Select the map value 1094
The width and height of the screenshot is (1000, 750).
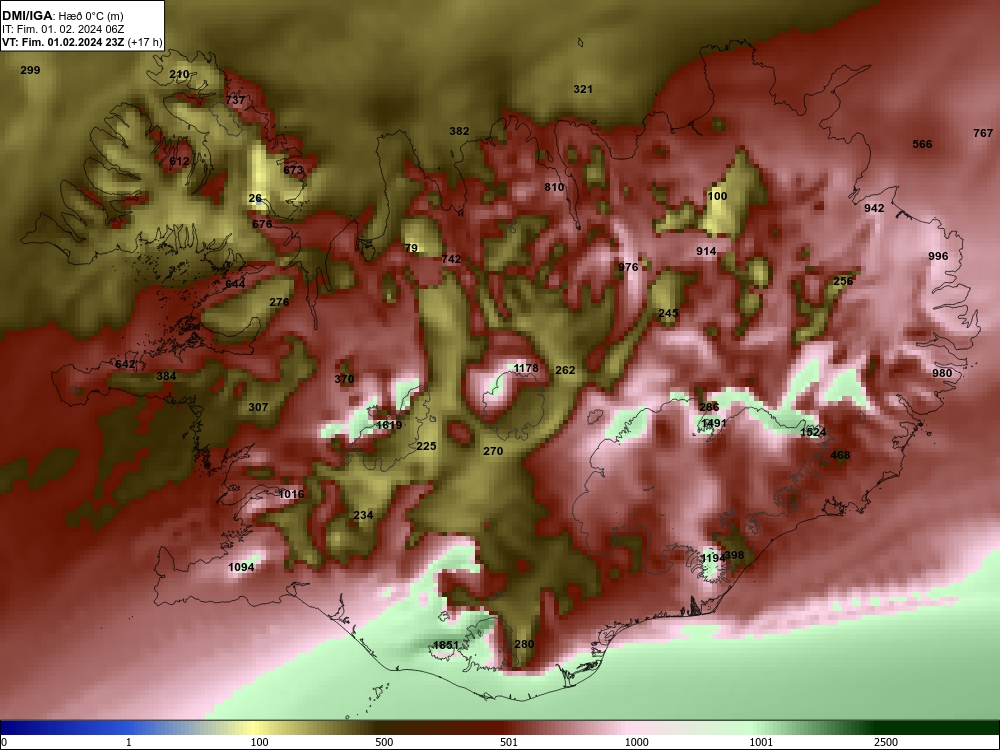point(241,568)
